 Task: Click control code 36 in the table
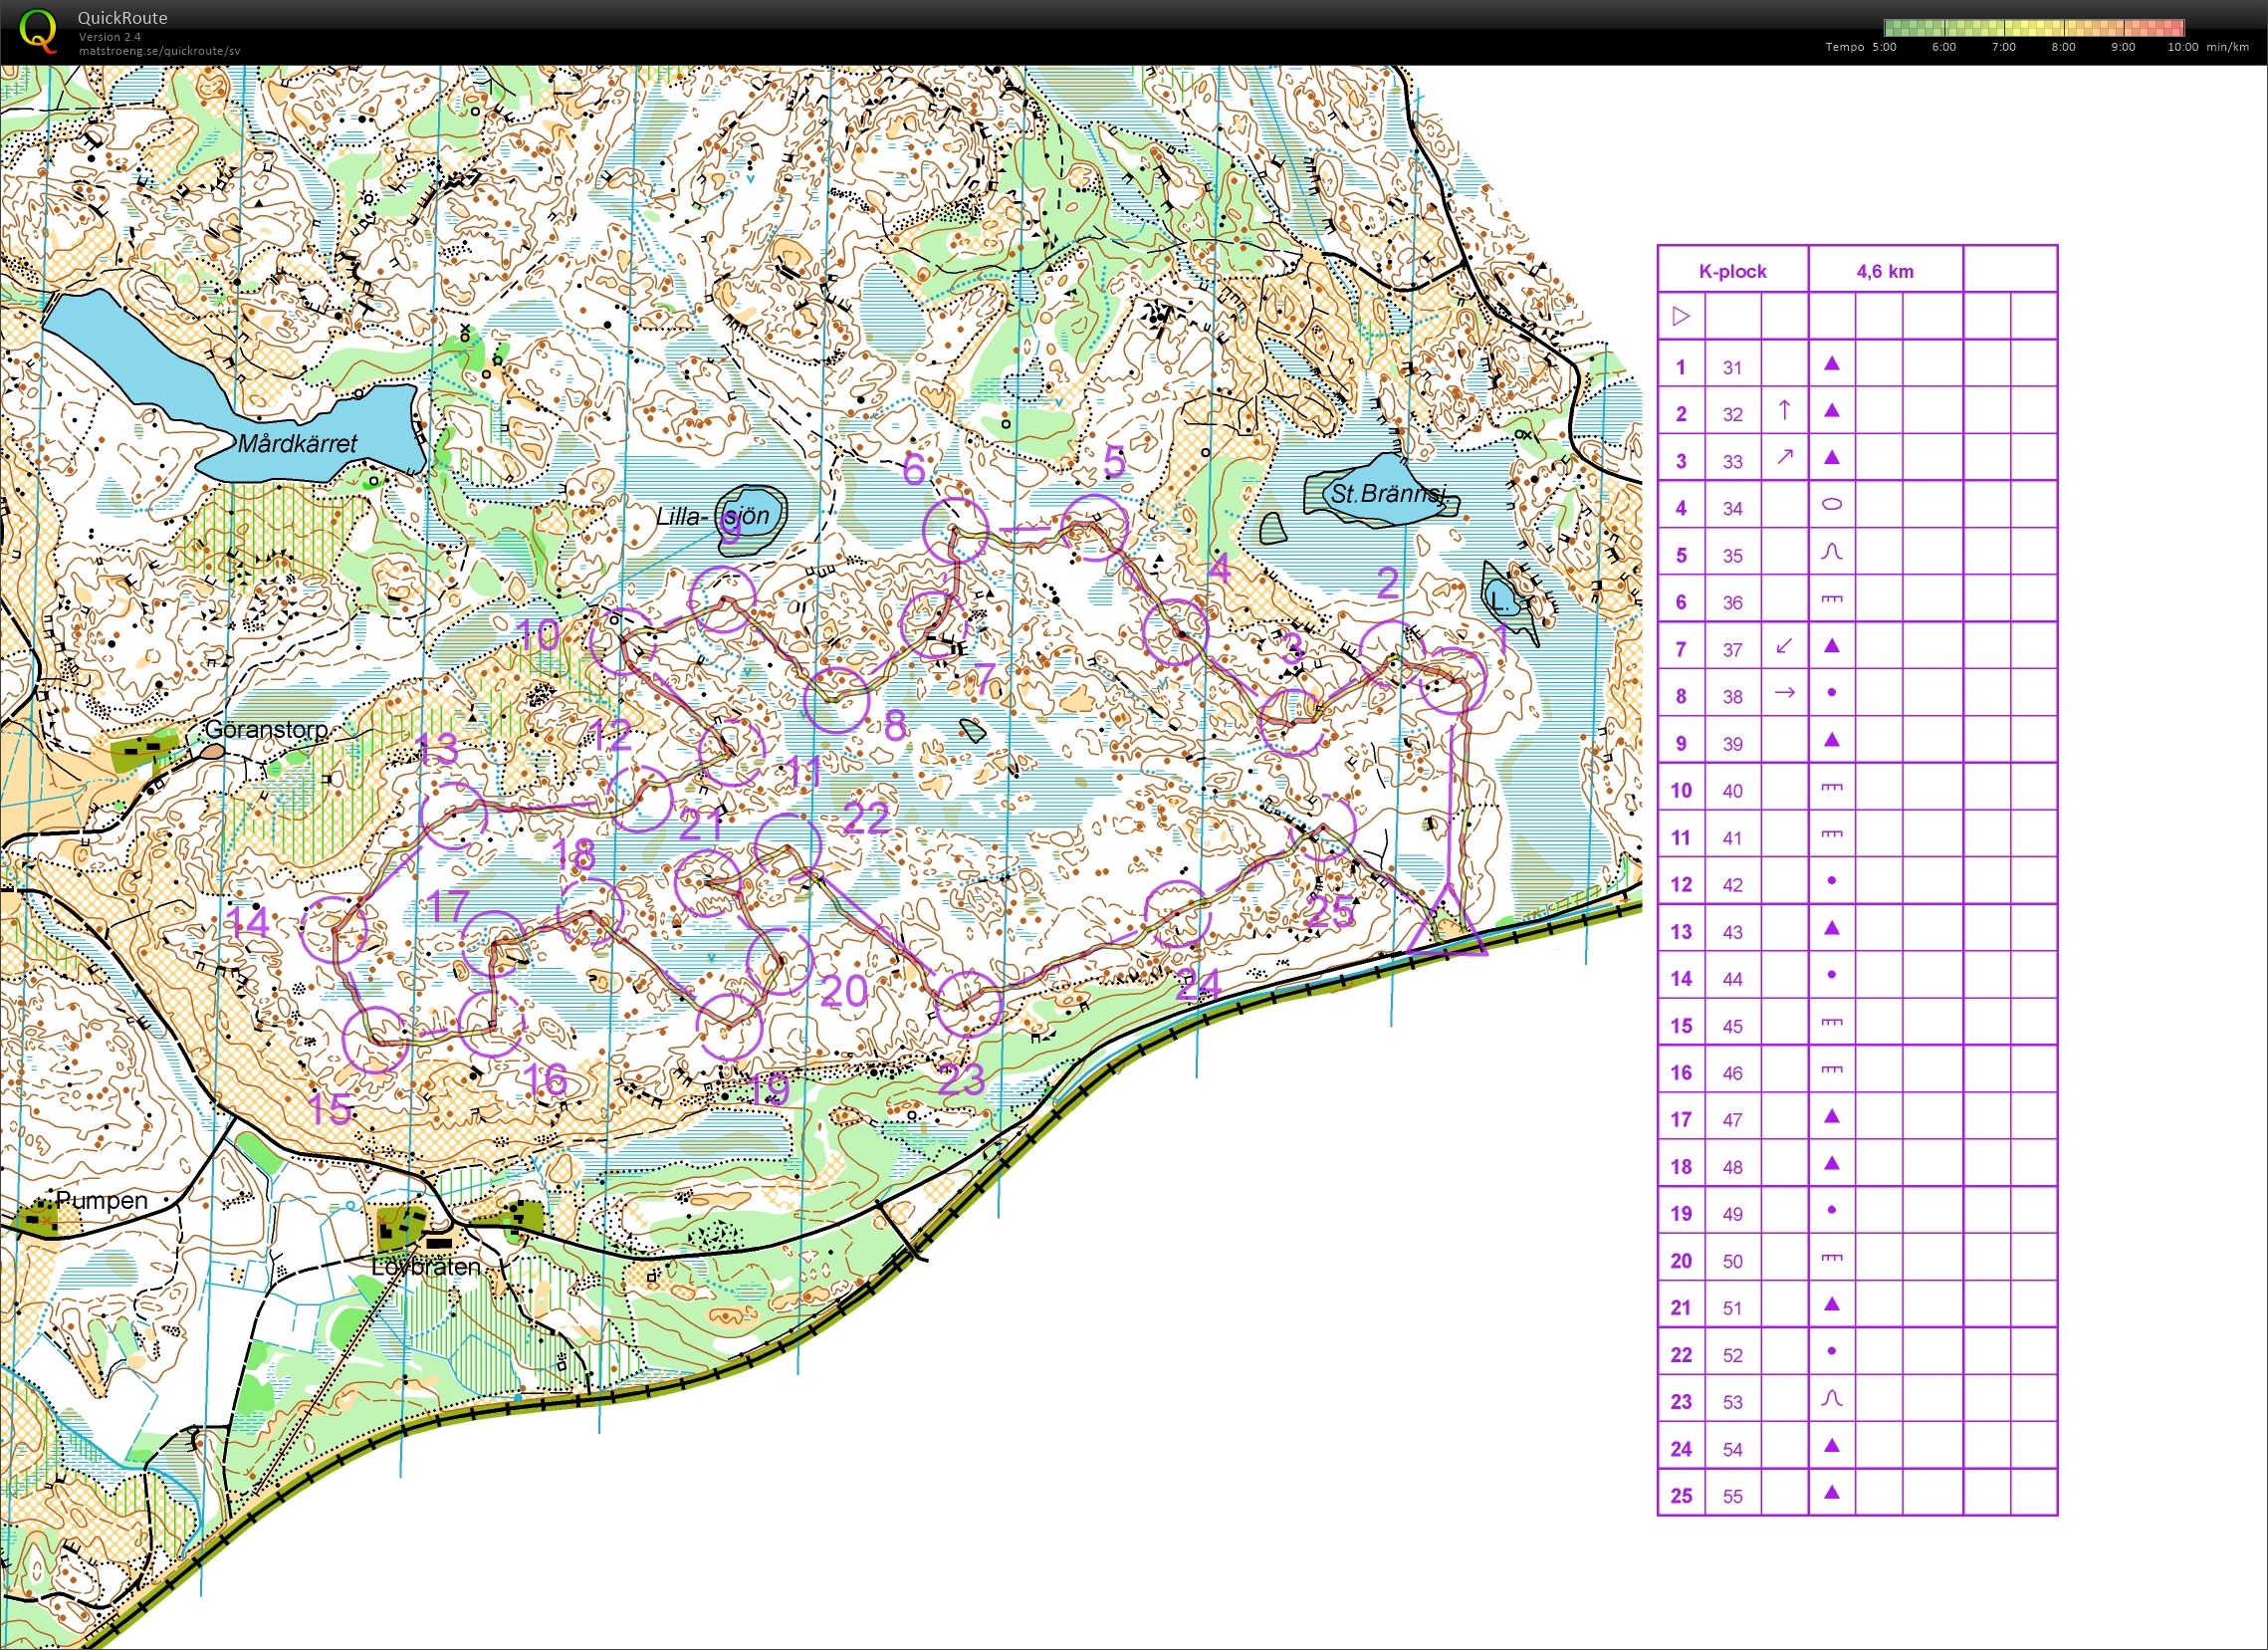coord(1733,603)
